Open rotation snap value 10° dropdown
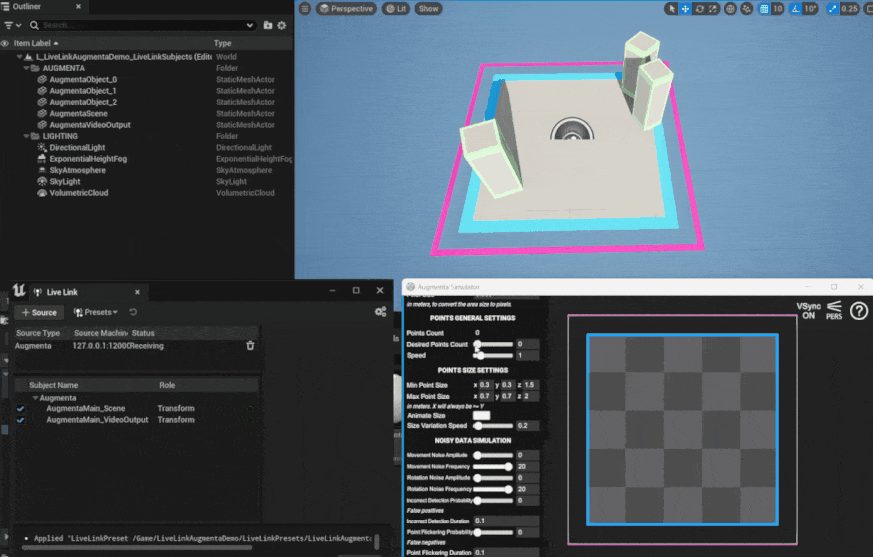873x557 pixels. [810, 8]
